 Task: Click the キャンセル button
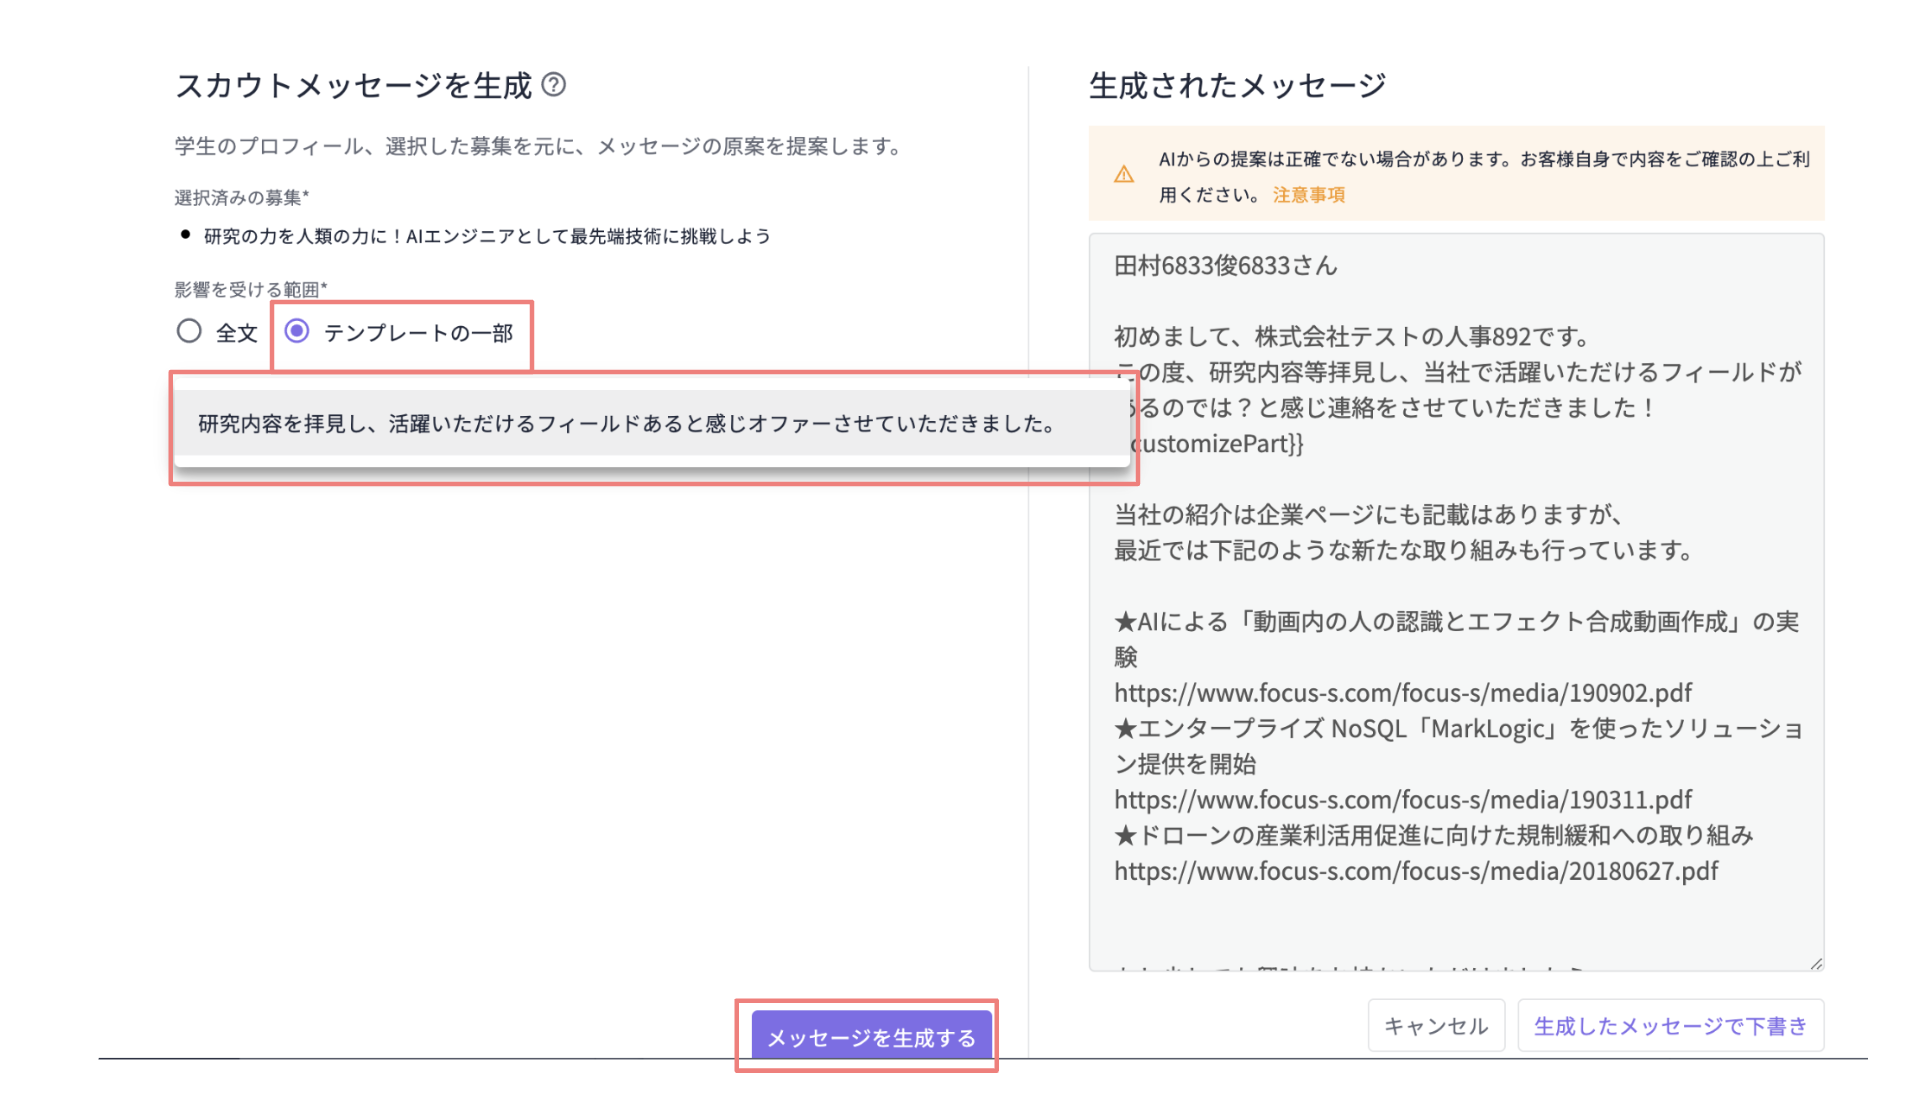coord(1435,1024)
